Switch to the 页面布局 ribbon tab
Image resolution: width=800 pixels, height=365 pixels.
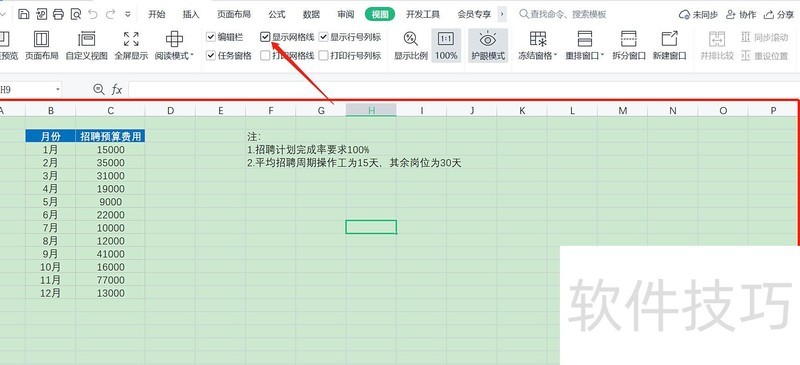tap(234, 14)
